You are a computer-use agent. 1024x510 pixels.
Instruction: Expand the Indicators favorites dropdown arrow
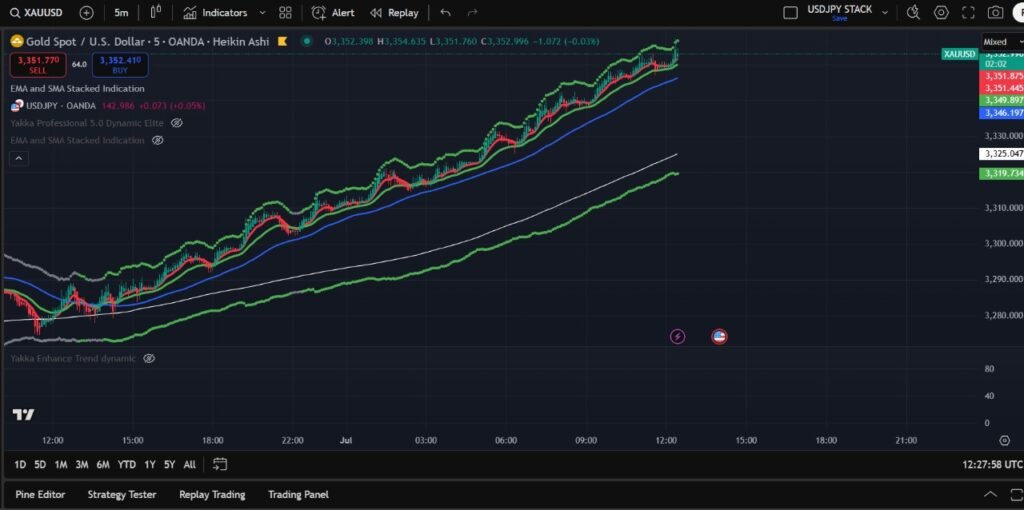(x=262, y=13)
